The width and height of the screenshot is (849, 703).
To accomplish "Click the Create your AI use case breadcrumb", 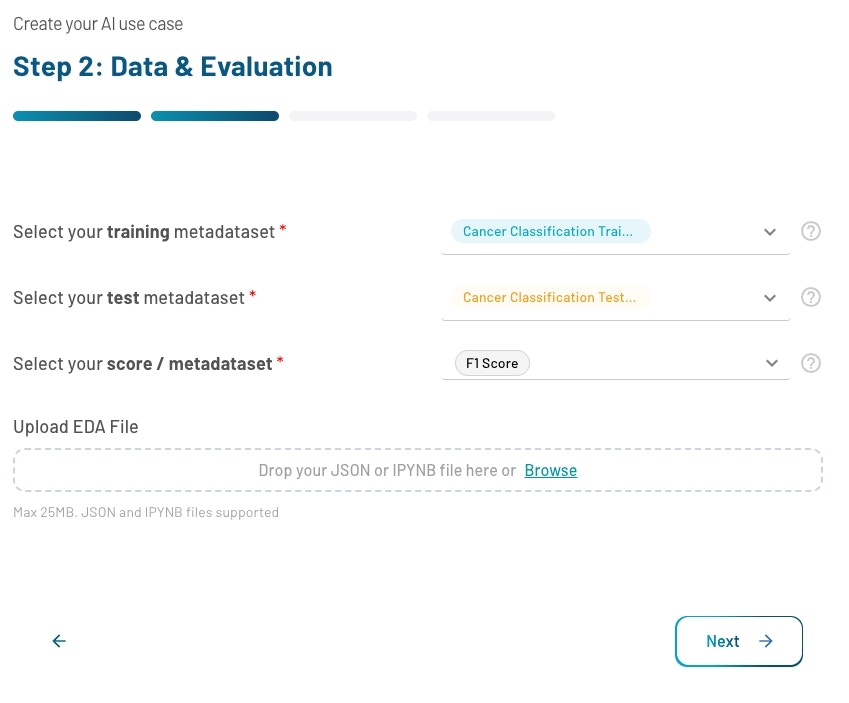I will coord(97,23).
